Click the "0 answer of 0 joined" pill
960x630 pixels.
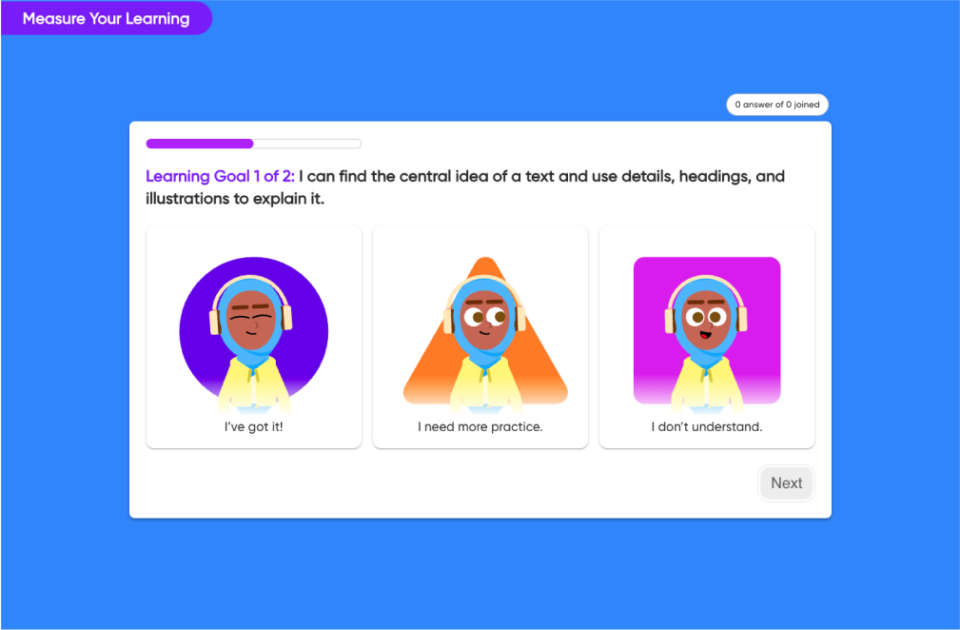point(777,105)
